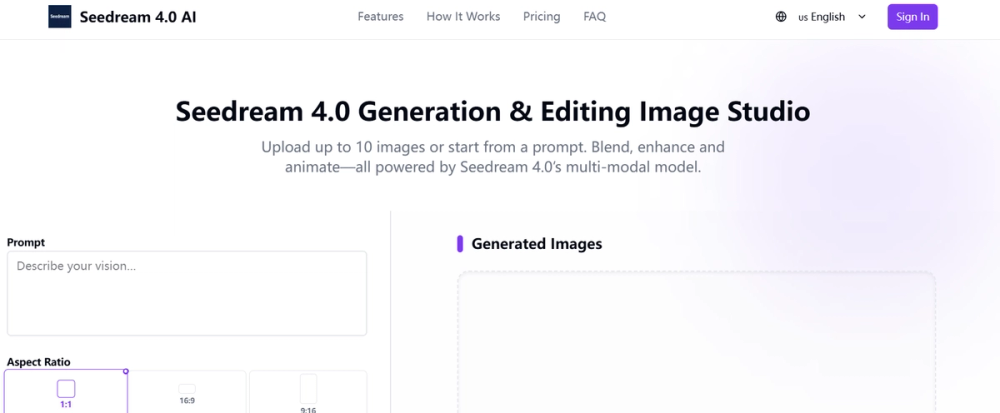
Task: Click the globe language icon
Action: pyautogui.click(x=781, y=17)
